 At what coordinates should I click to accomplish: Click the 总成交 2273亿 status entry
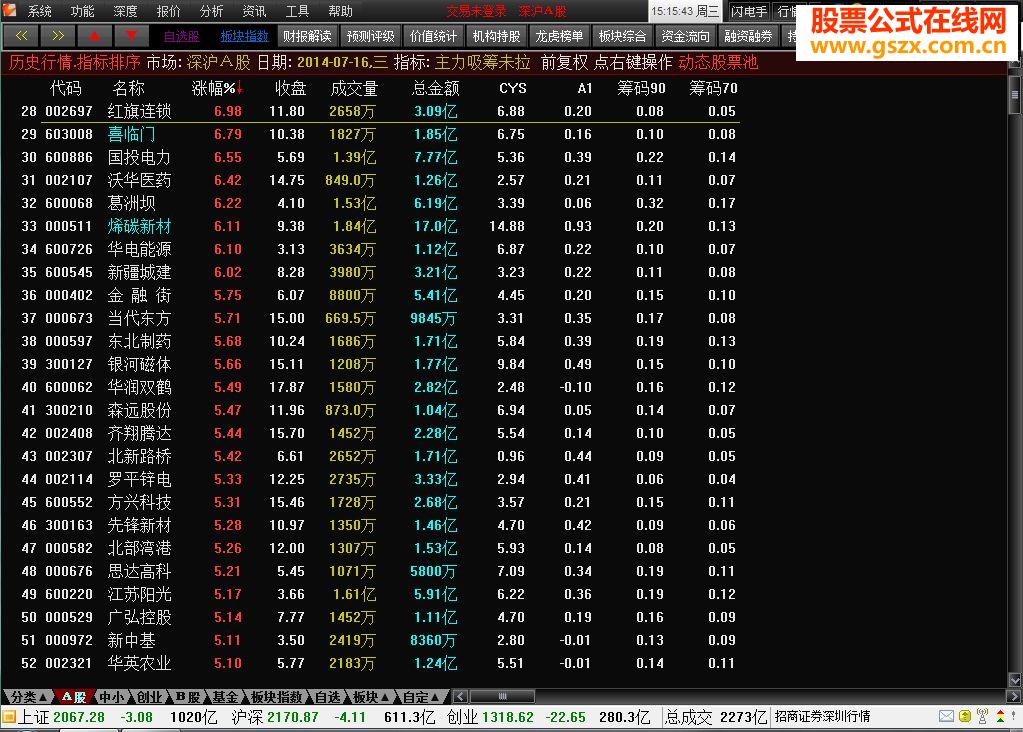click(716, 717)
